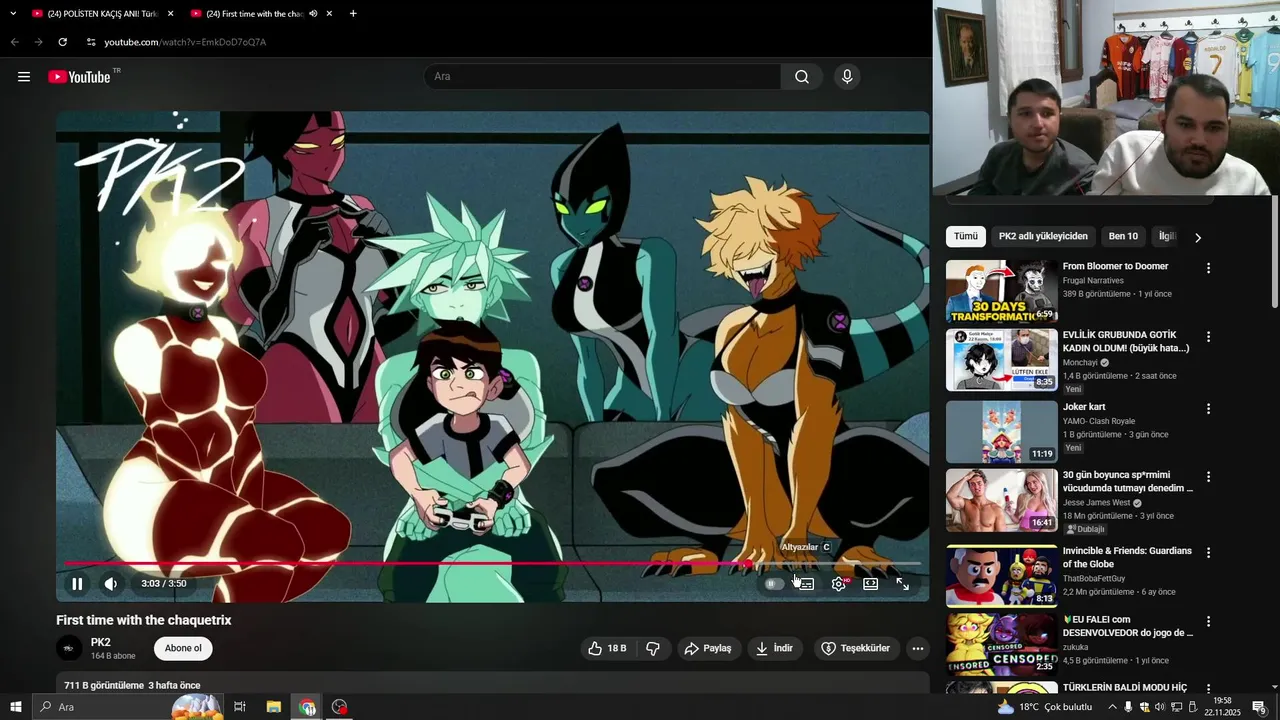Show more filter chips with the right arrow
Viewport: 1280px width, 720px height.
[x=1198, y=237]
